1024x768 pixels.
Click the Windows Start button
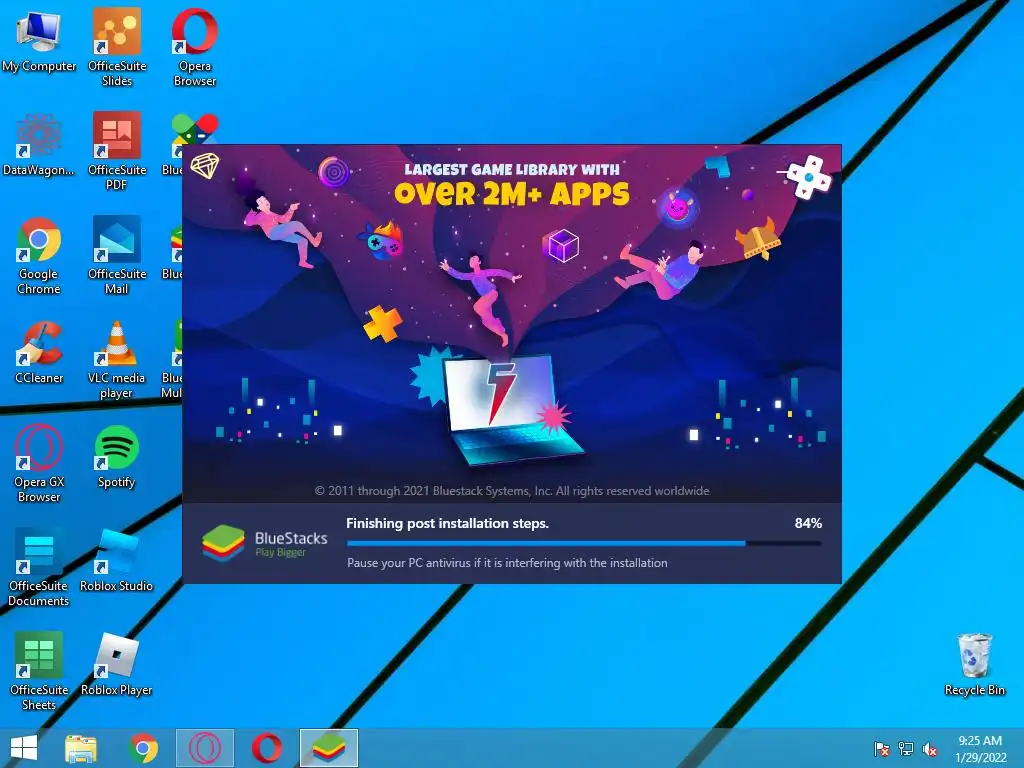tap(24, 748)
